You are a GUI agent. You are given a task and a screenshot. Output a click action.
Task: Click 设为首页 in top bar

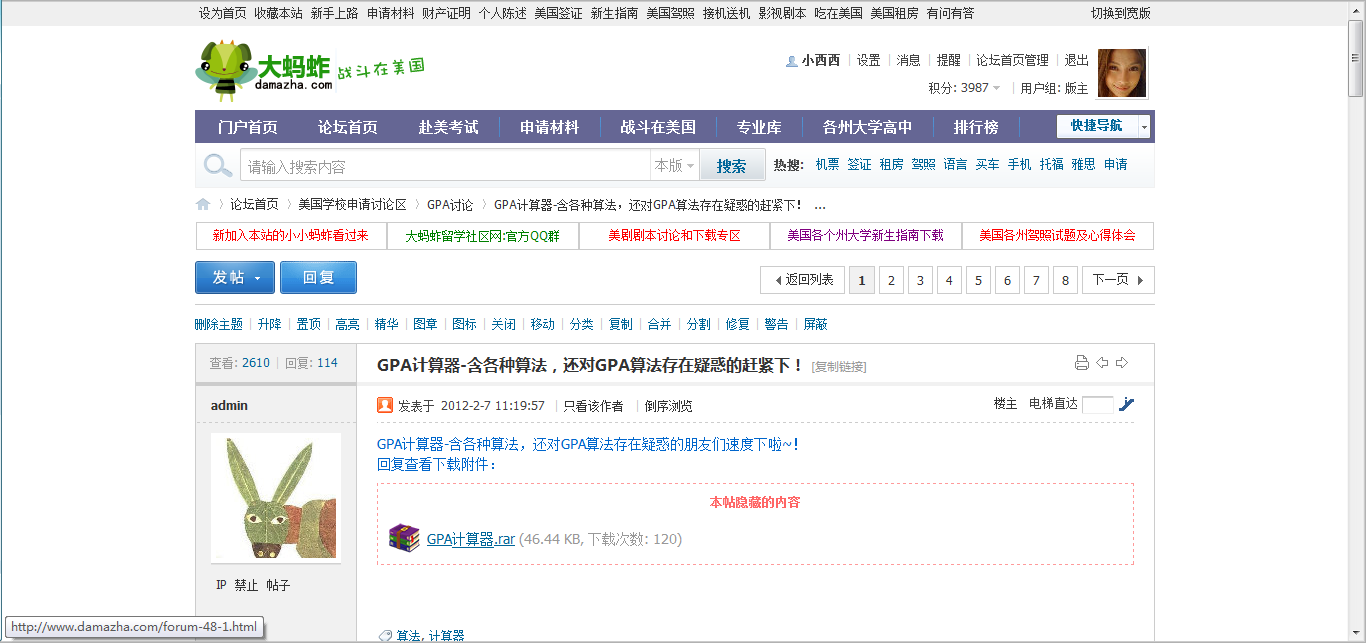[222, 13]
